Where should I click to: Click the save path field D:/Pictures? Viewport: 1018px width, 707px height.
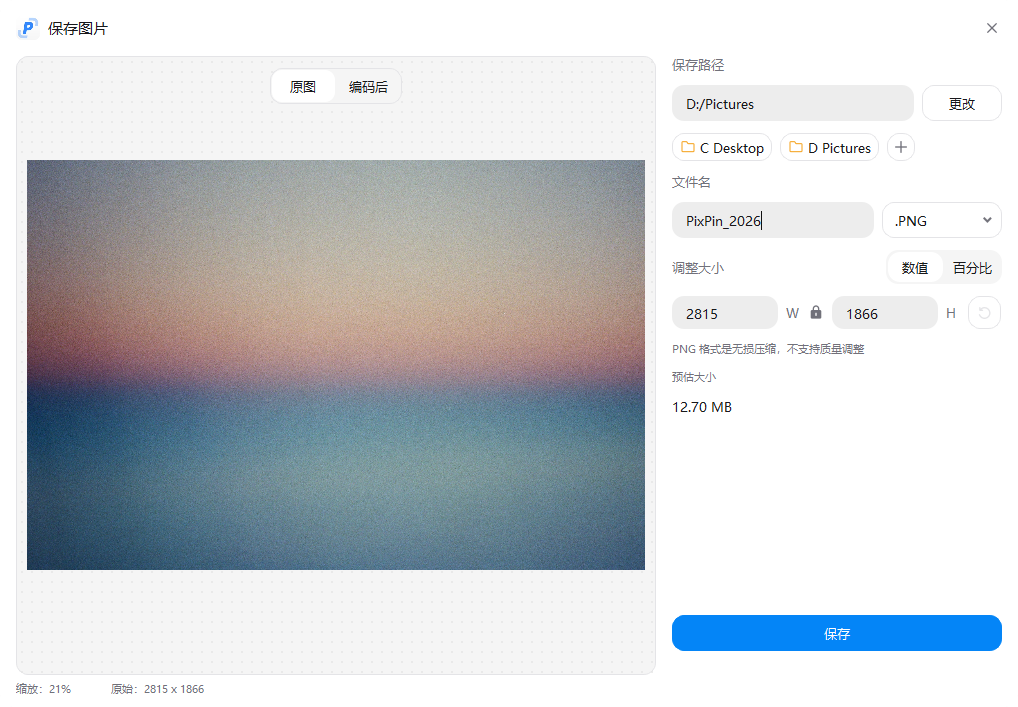(x=792, y=103)
